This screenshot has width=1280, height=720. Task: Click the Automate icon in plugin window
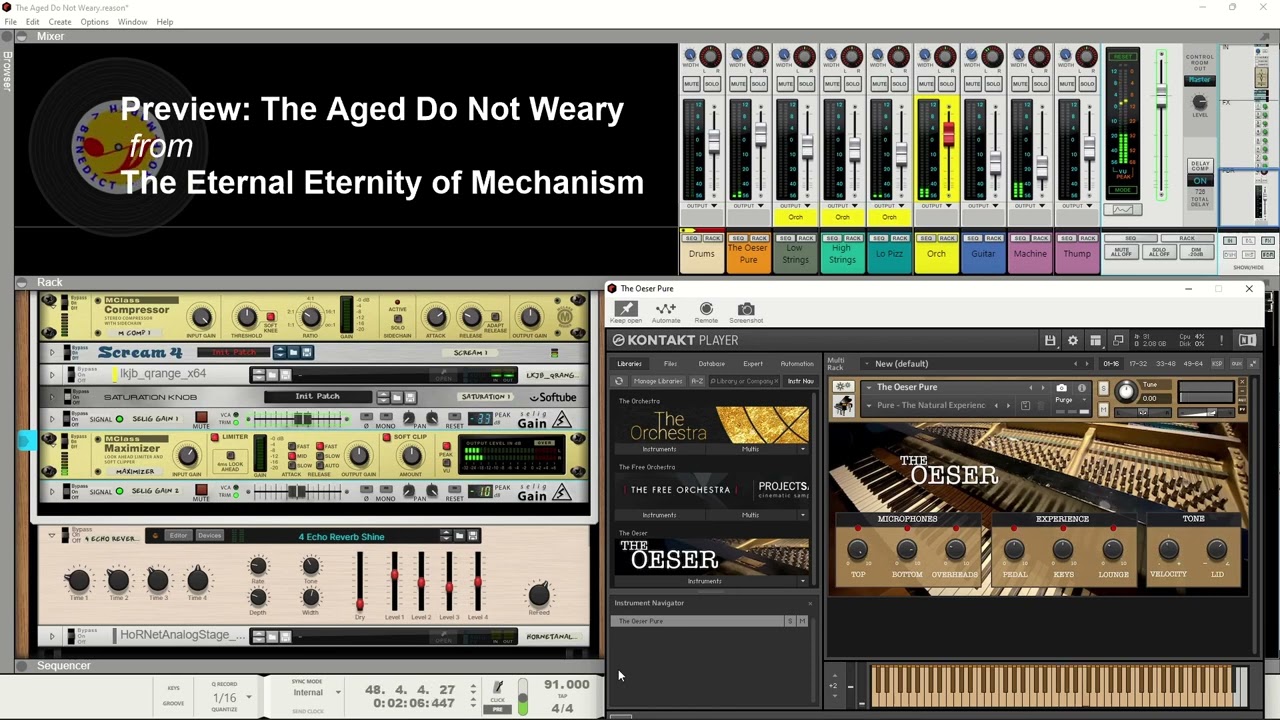pyautogui.click(x=665, y=310)
